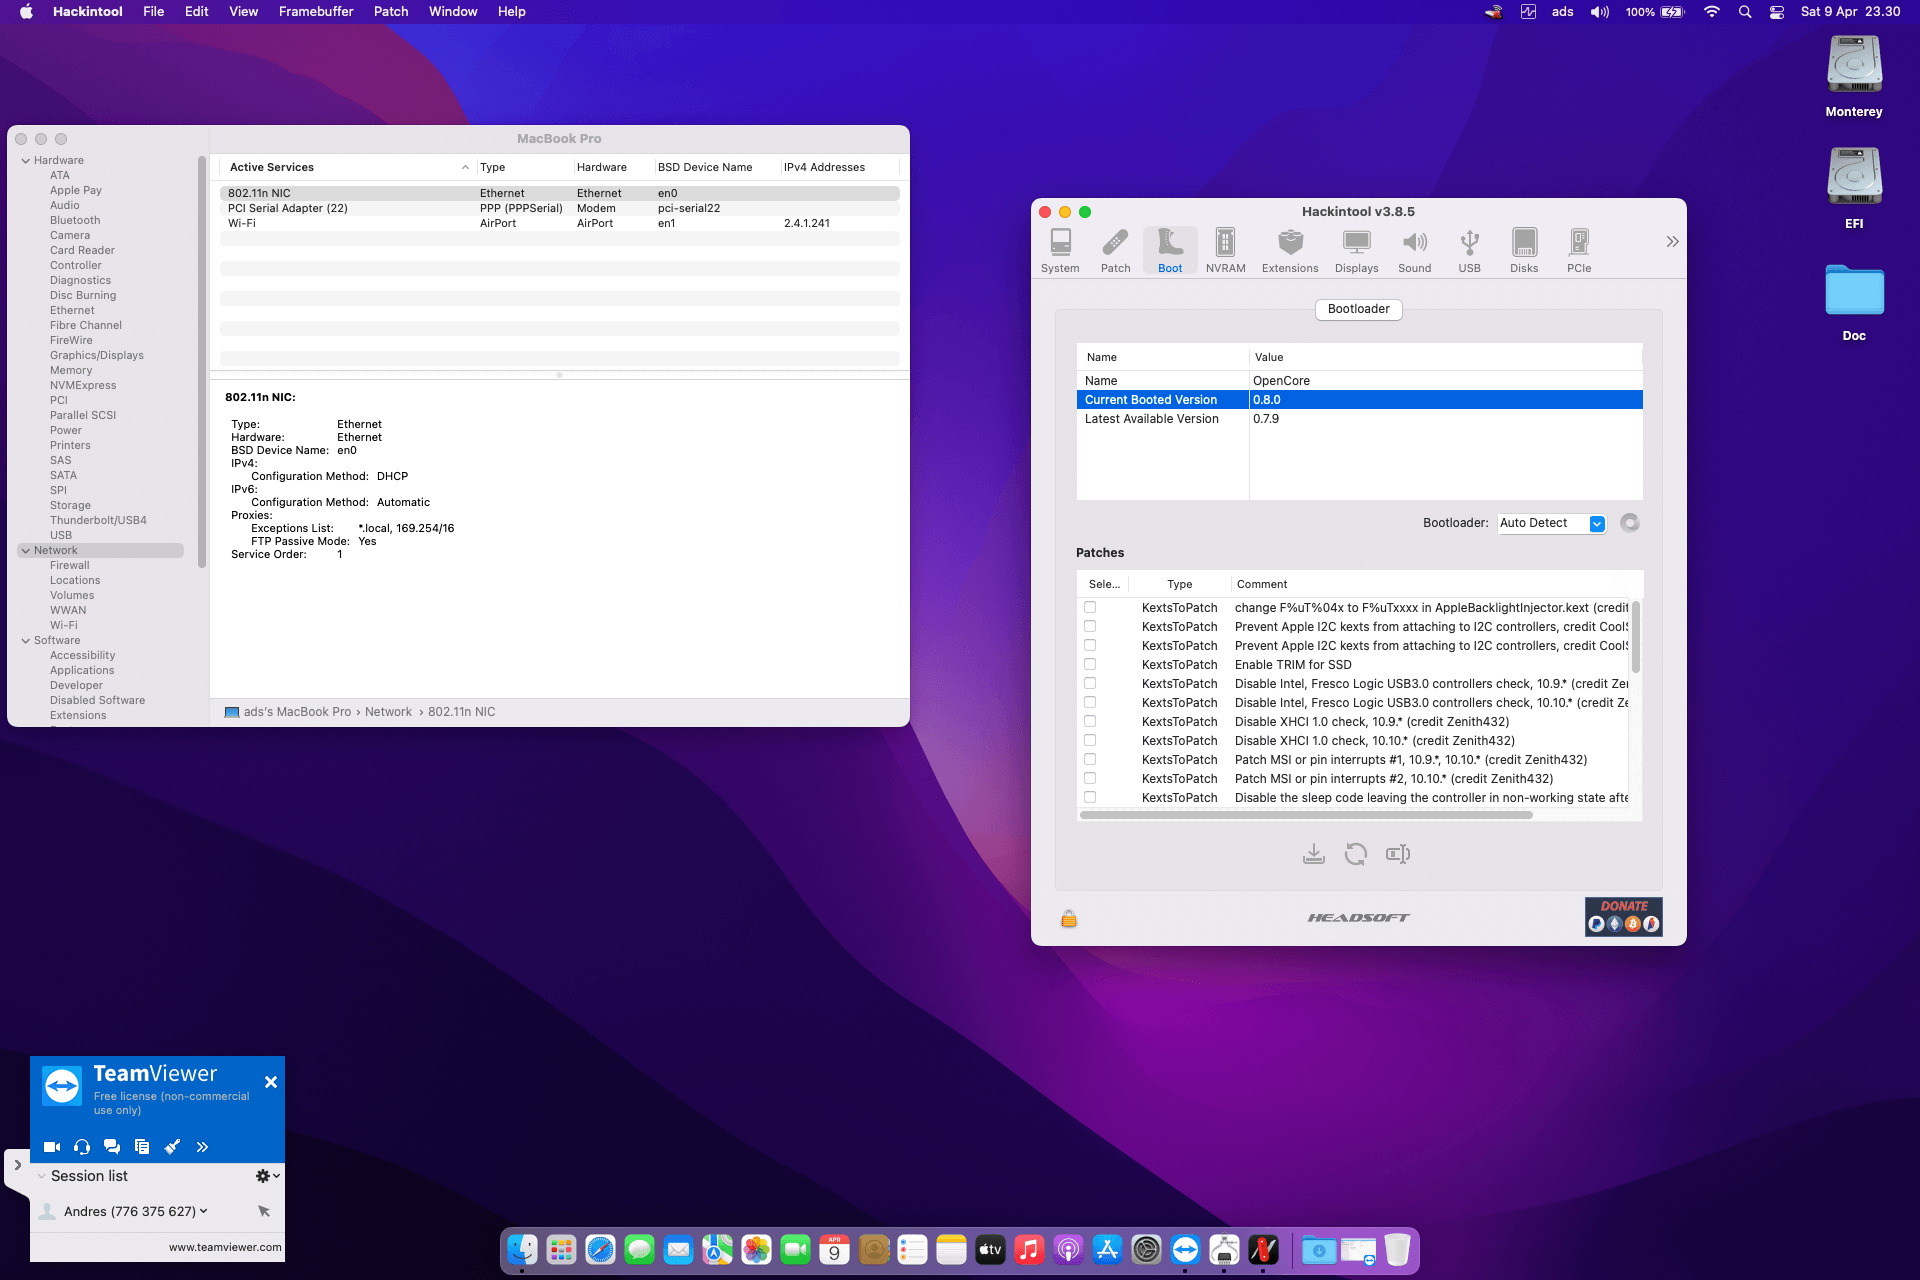Tick the first AppleBacklightInjector patch checkbox
This screenshot has height=1280, width=1920.
1090,608
